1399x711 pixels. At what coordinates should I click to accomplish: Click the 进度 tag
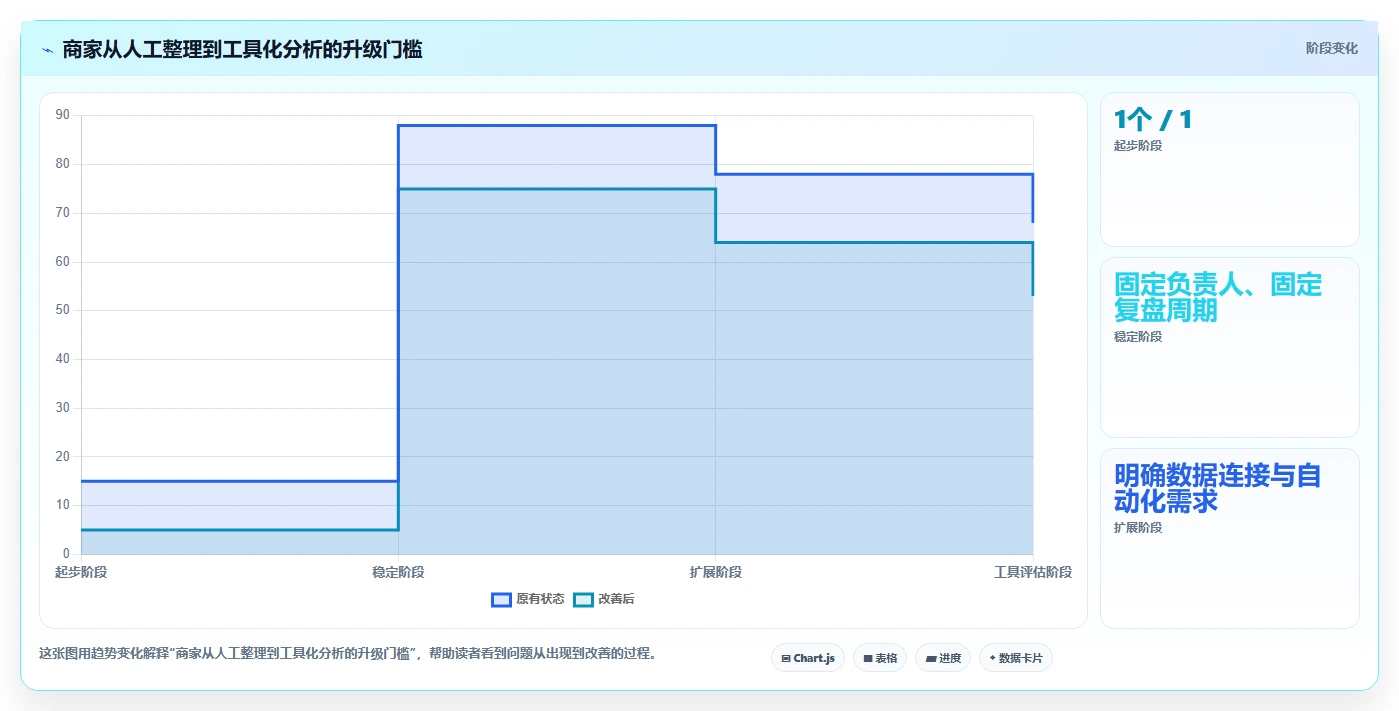[943, 658]
